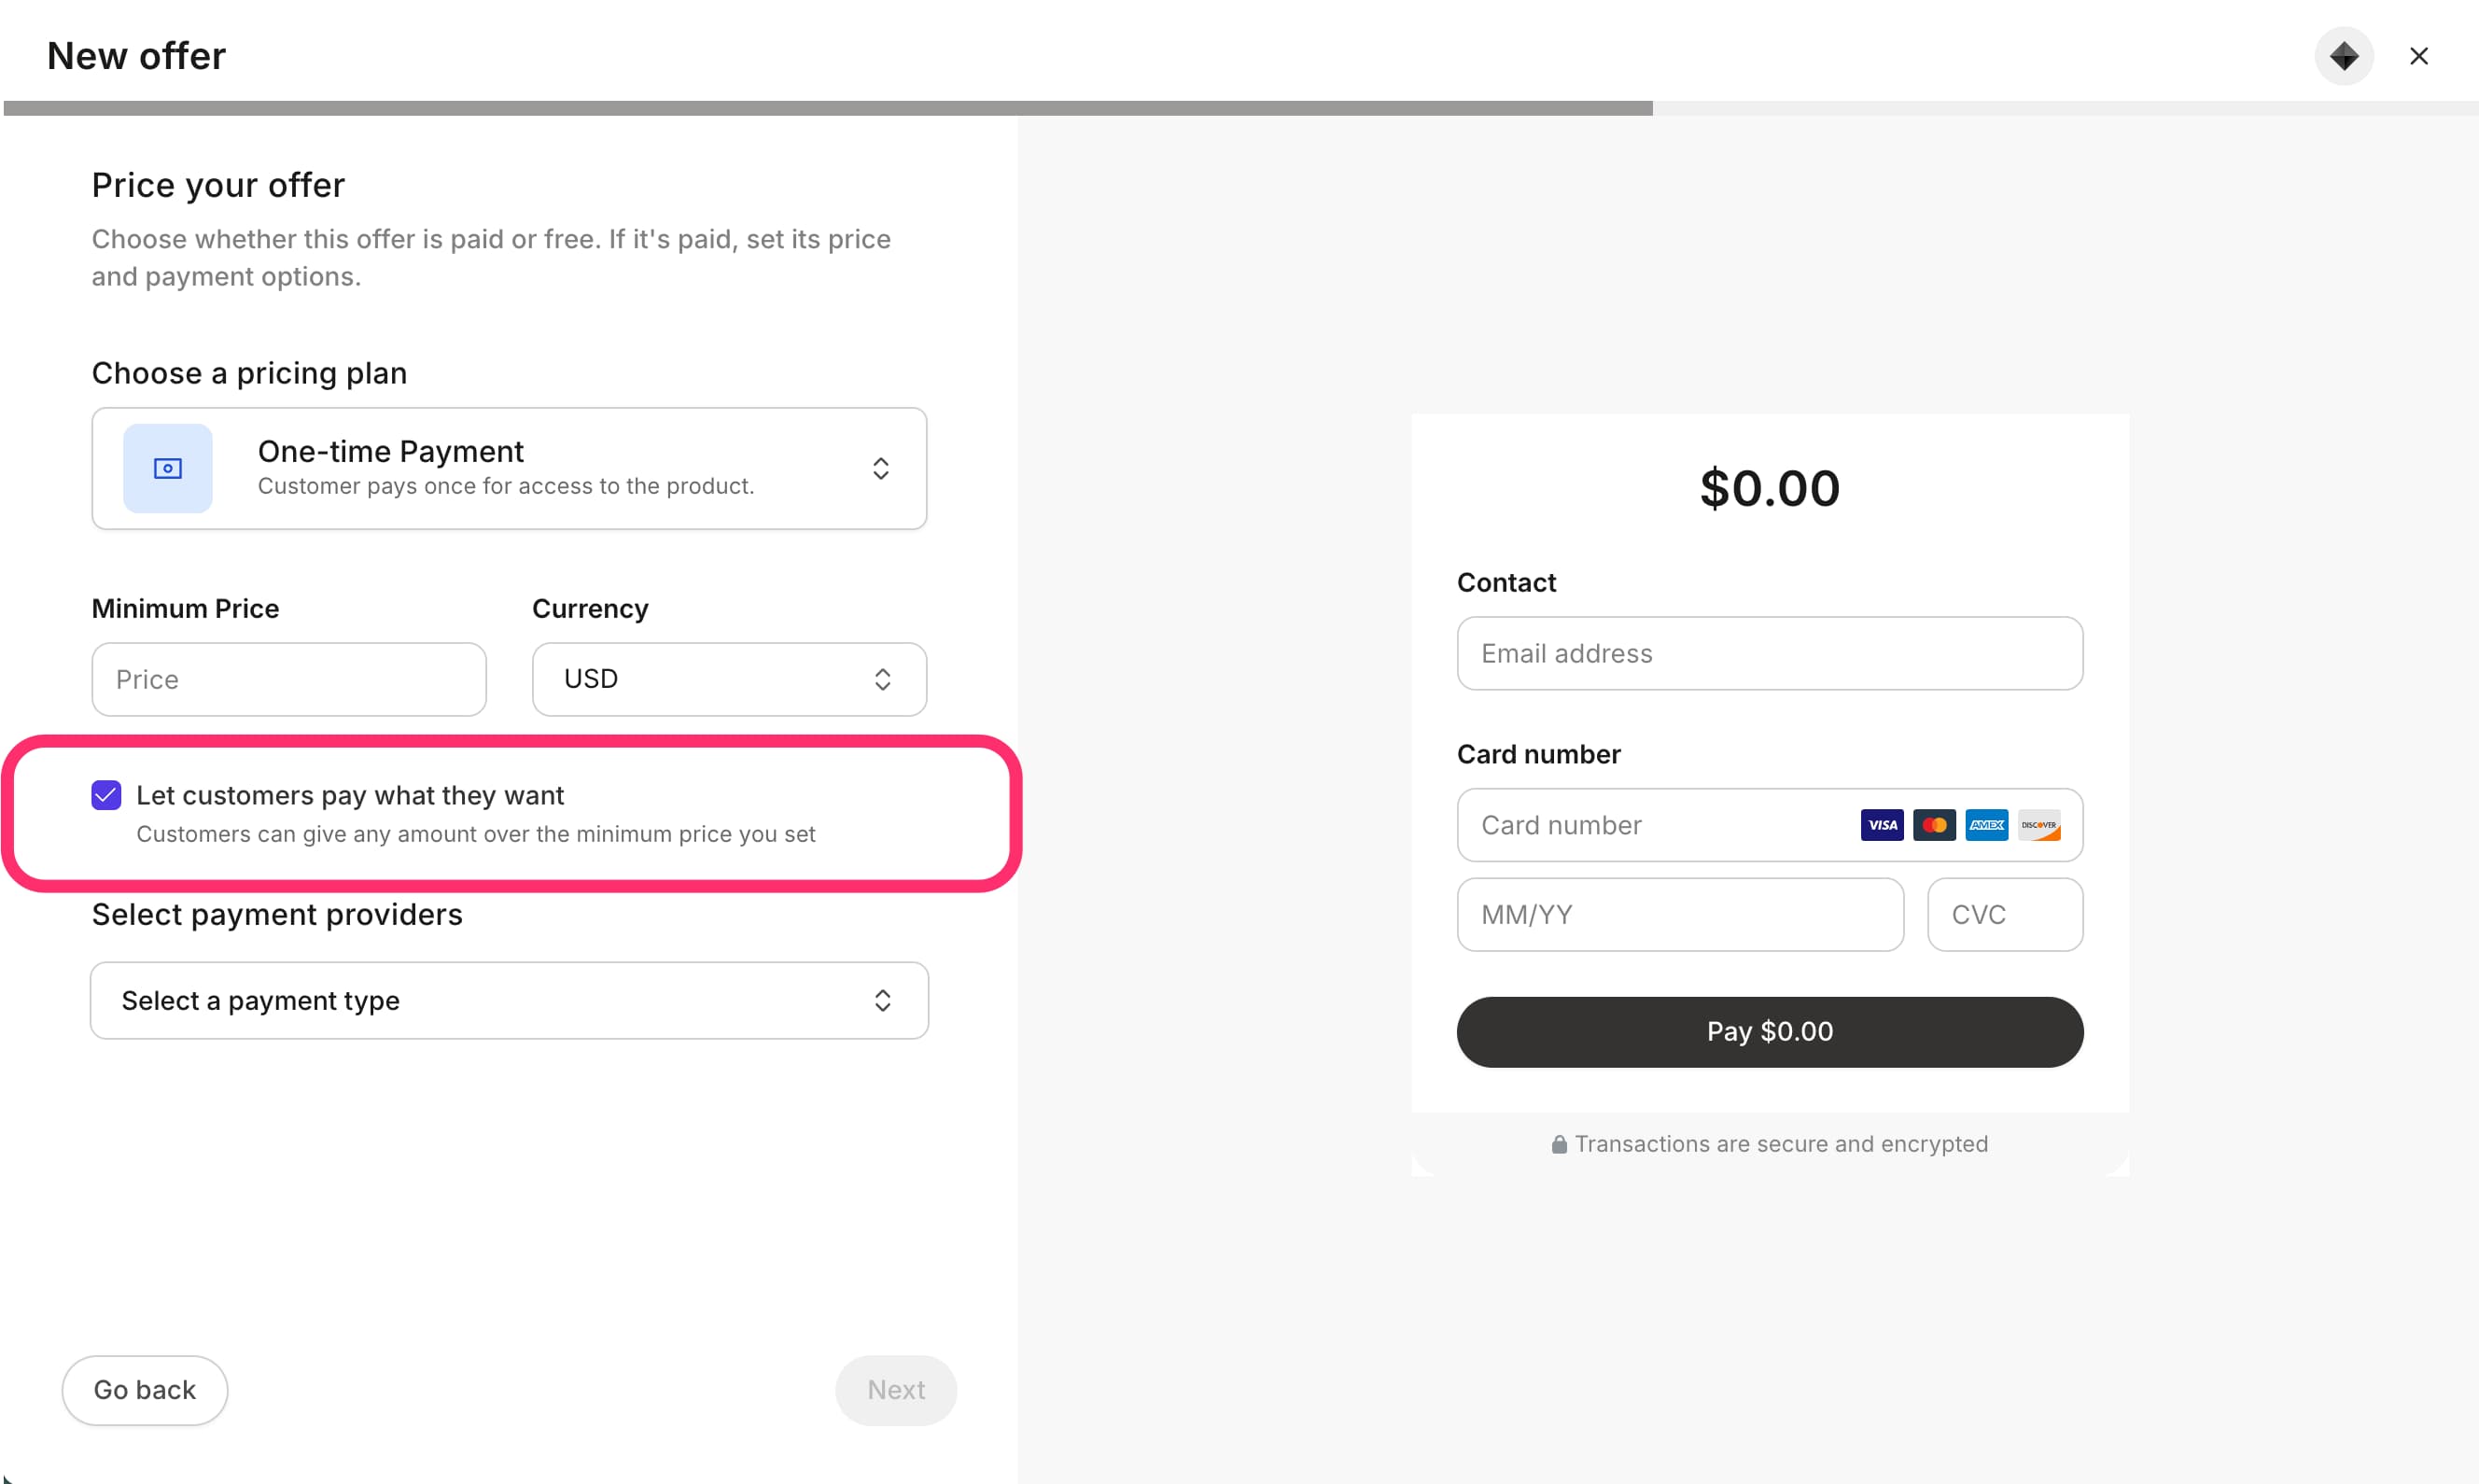This screenshot has width=2479, height=1484.
Task: Click the Go back button
Action: pos(145,1390)
